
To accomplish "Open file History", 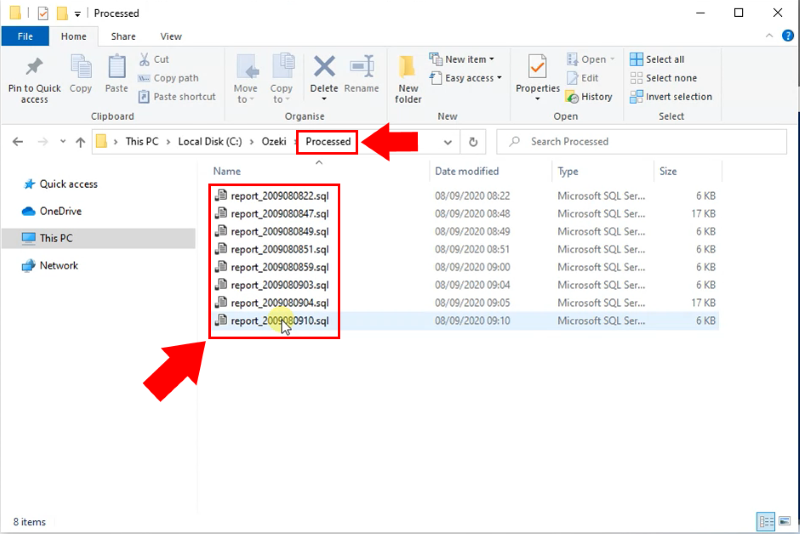I will pos(589,96).
